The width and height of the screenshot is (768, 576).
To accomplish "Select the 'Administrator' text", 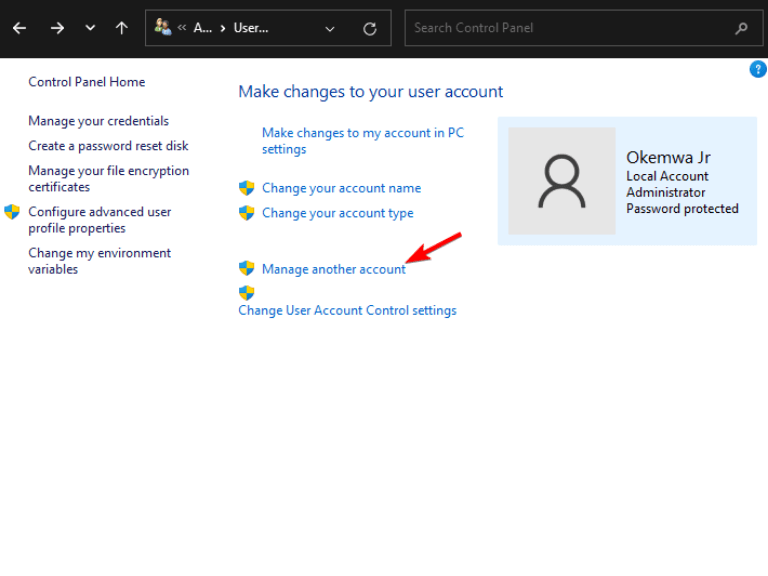I will point(666,192).
